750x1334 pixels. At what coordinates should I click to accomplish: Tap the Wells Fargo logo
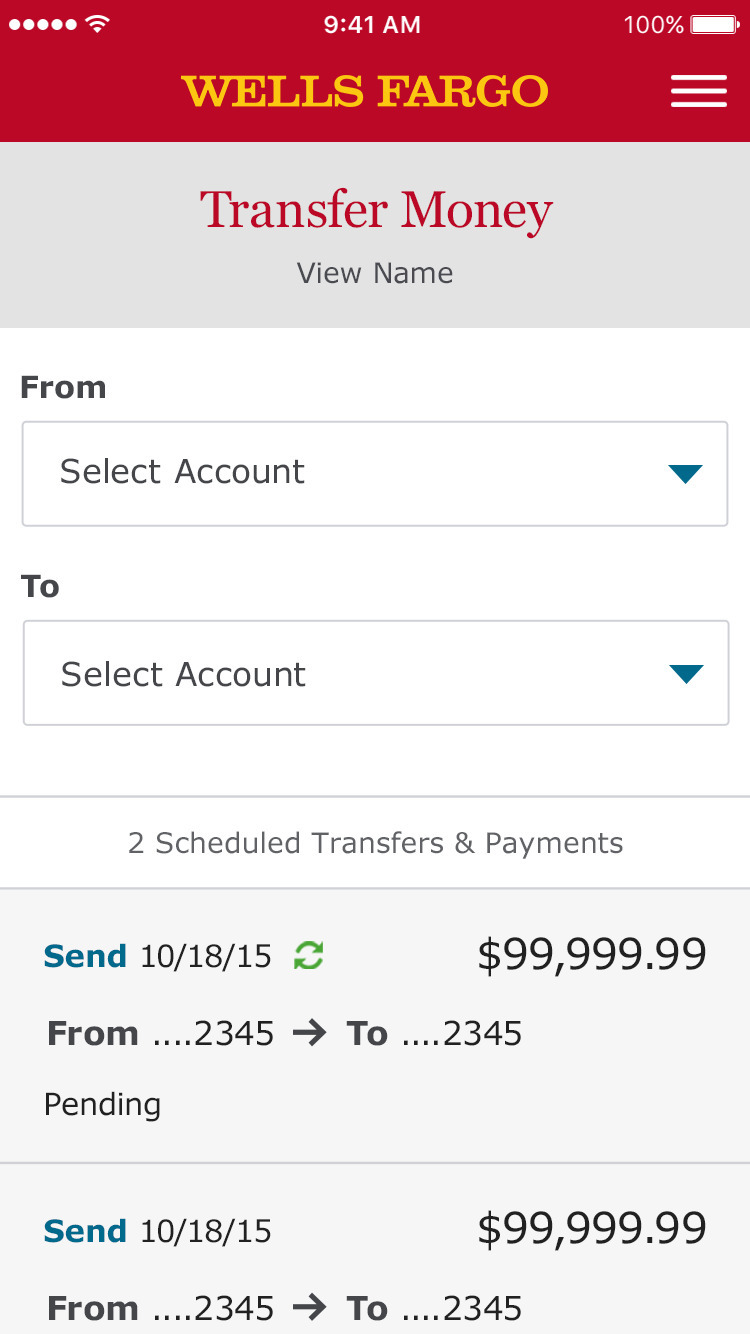pyautogui.click(x=365, y=91)
